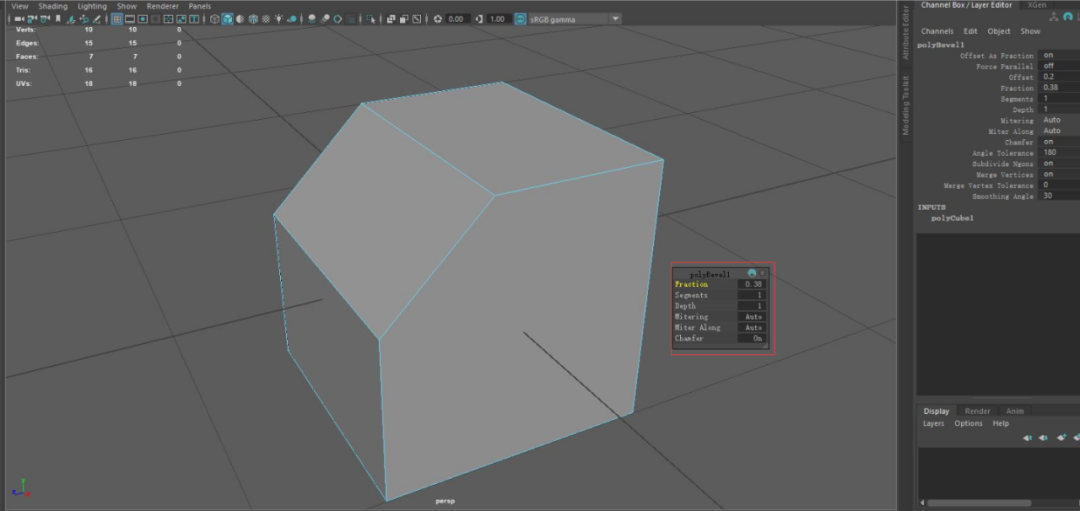This screenshot has height=511, width=1080.
Task: Switch viewport to Wireframe cube icon
Action: (x=215, y=19)
